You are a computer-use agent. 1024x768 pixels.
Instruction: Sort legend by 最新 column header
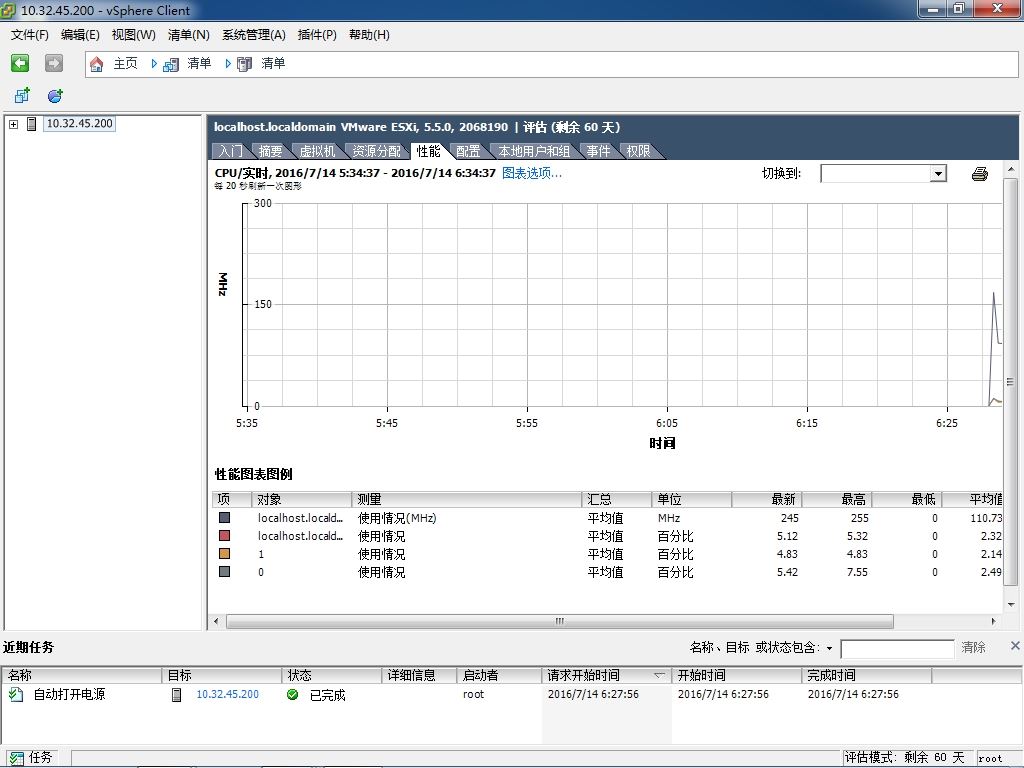click(x=767, y=500)
